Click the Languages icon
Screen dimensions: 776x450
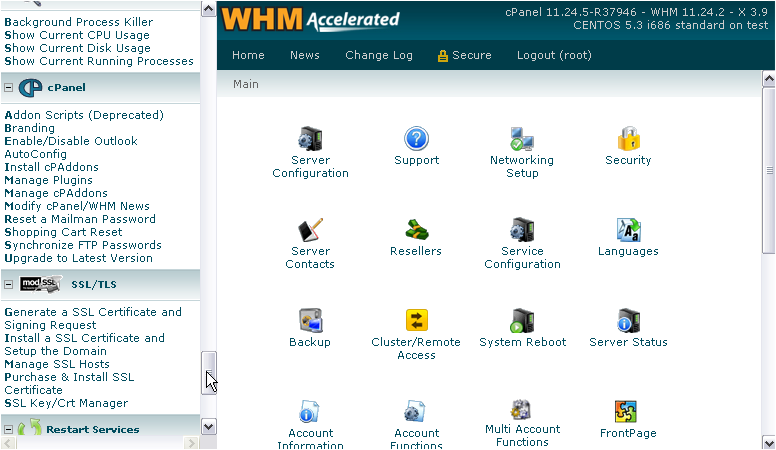click(x=628, y=230)
